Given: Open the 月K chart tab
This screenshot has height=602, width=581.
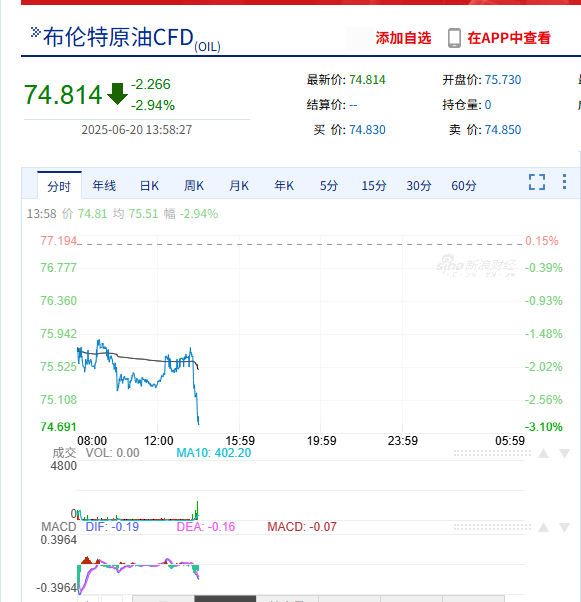Looking at the screenshot, I should pos(239,186).
